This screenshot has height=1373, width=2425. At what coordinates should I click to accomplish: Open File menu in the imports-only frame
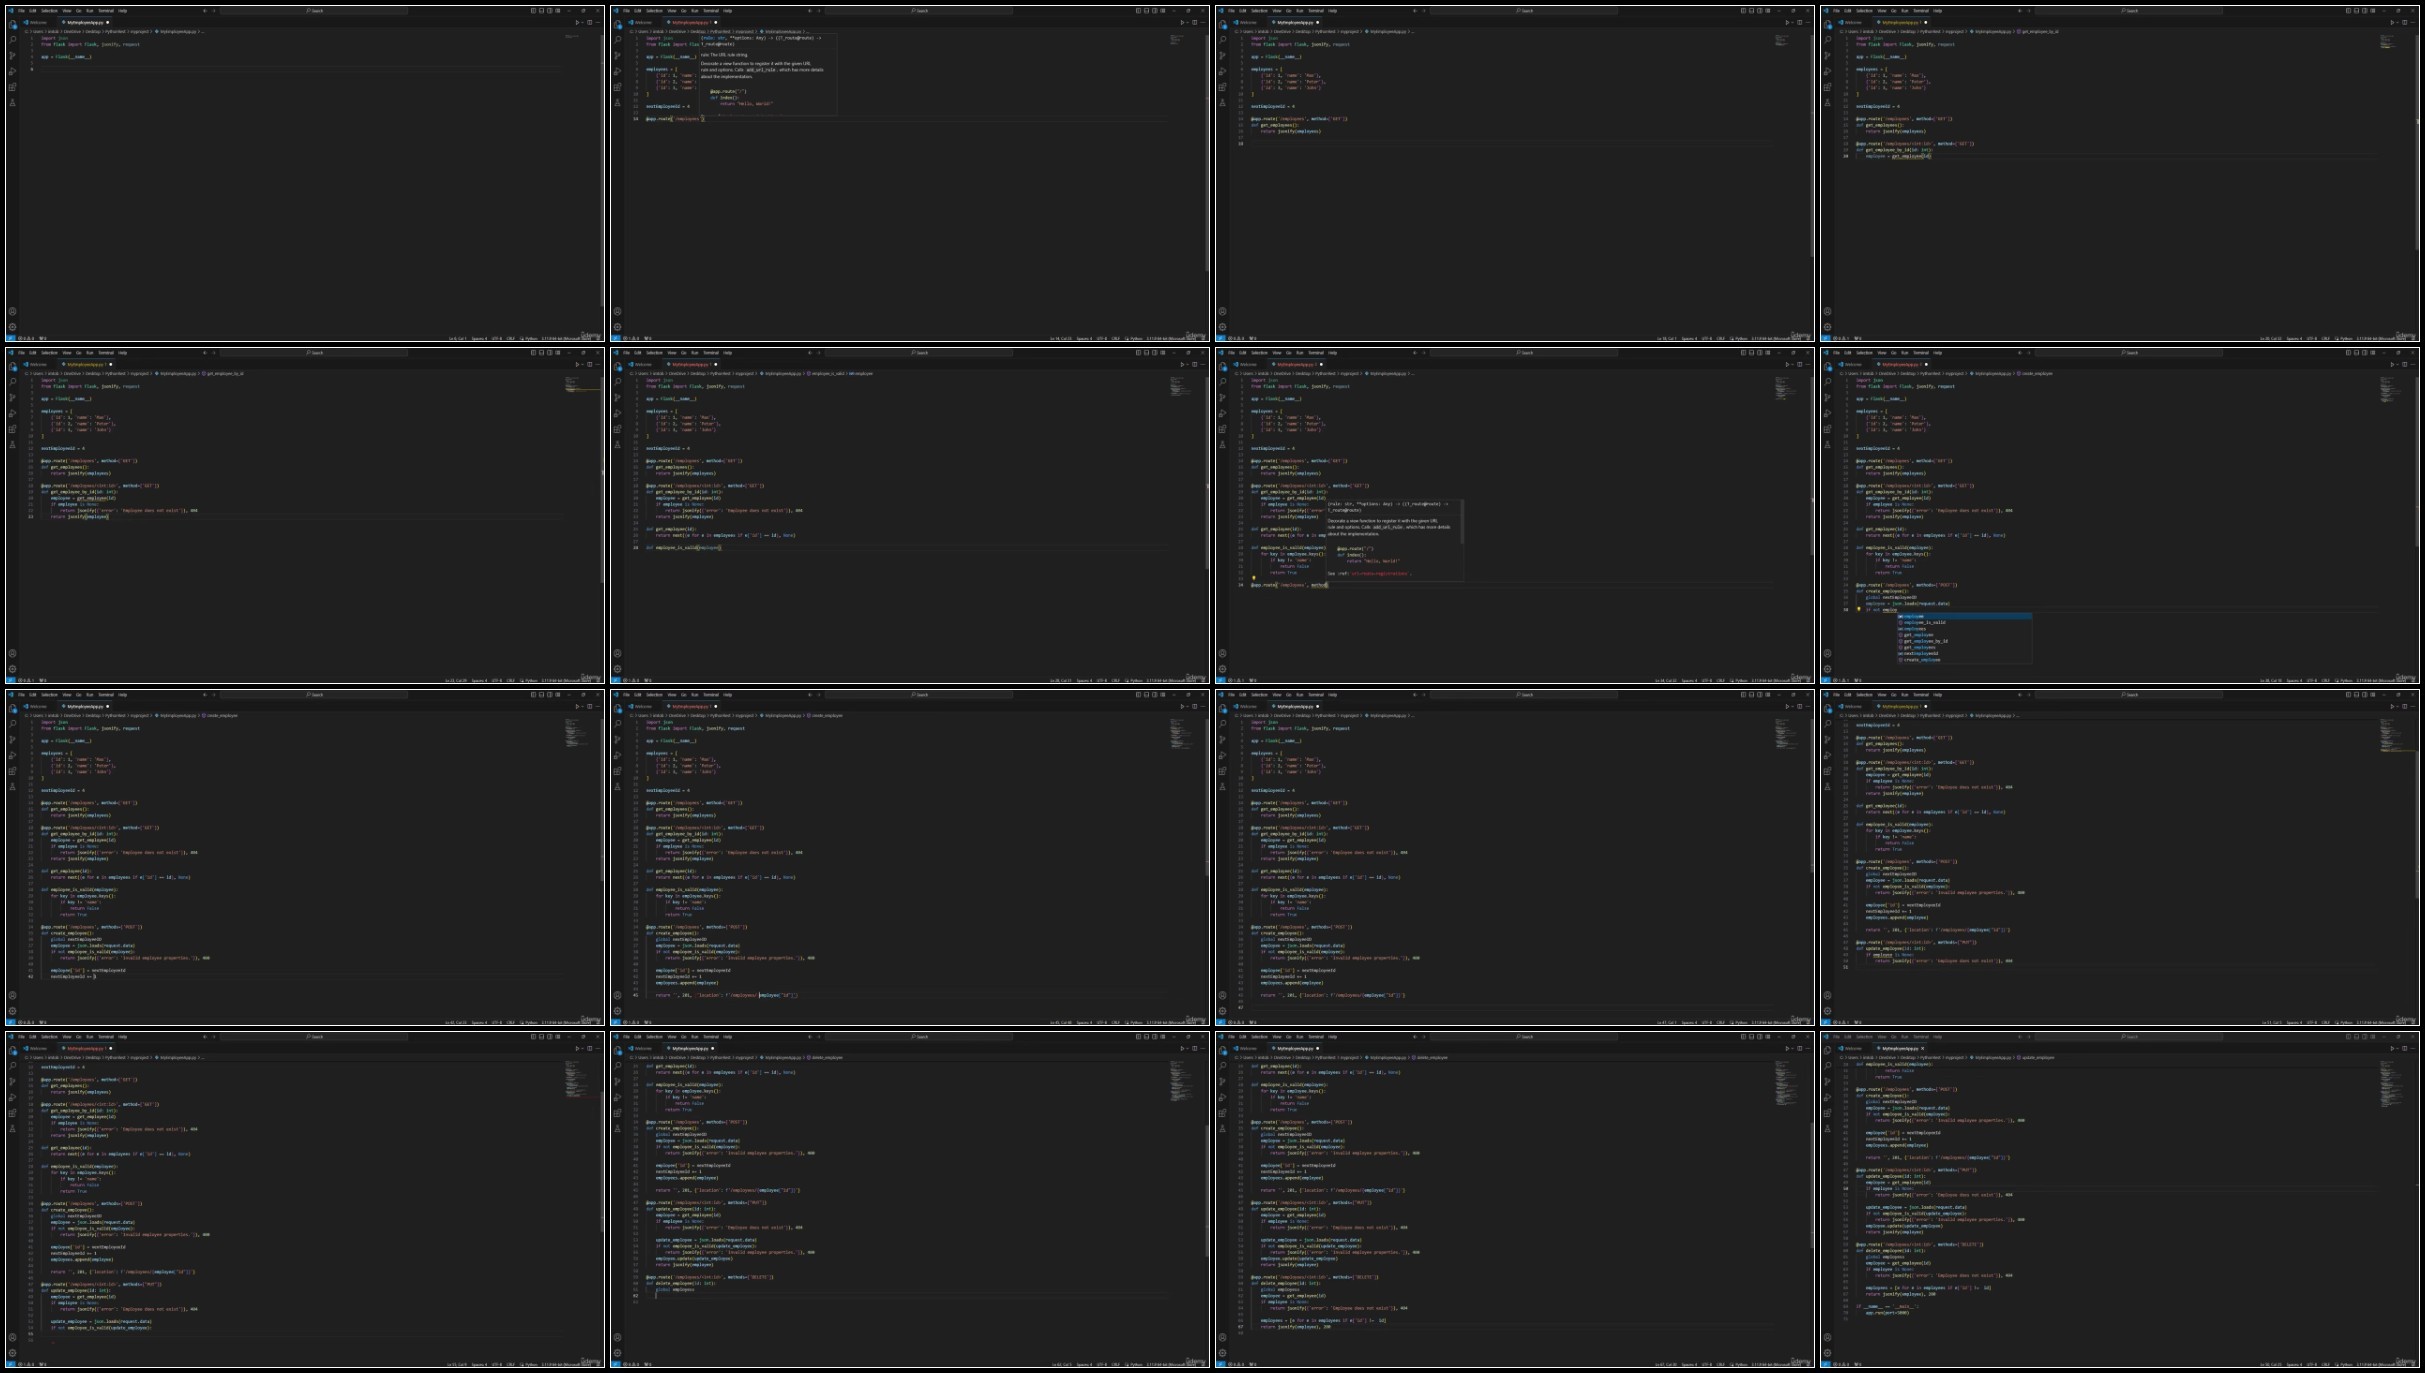click(21, 11)
